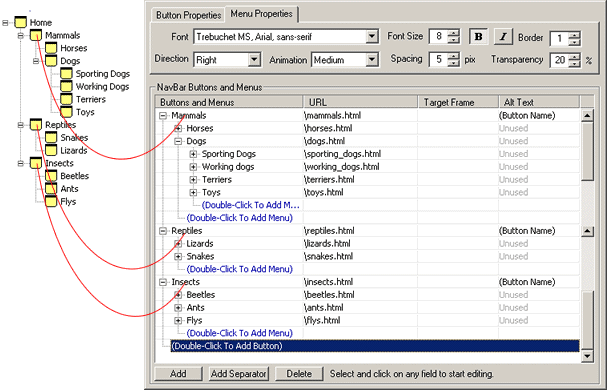Viewport: 607px width, 390px height.
Task: Collapse the Mammals node in left tree
Action: click(21, 36)
